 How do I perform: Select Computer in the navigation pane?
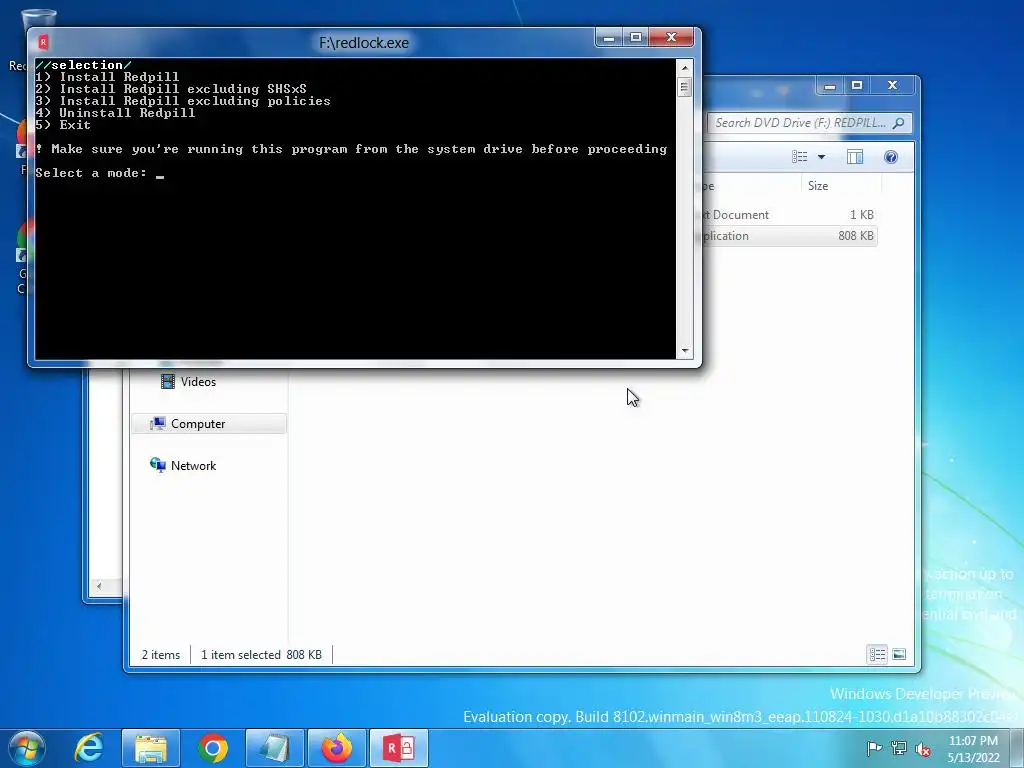(209, 424)
